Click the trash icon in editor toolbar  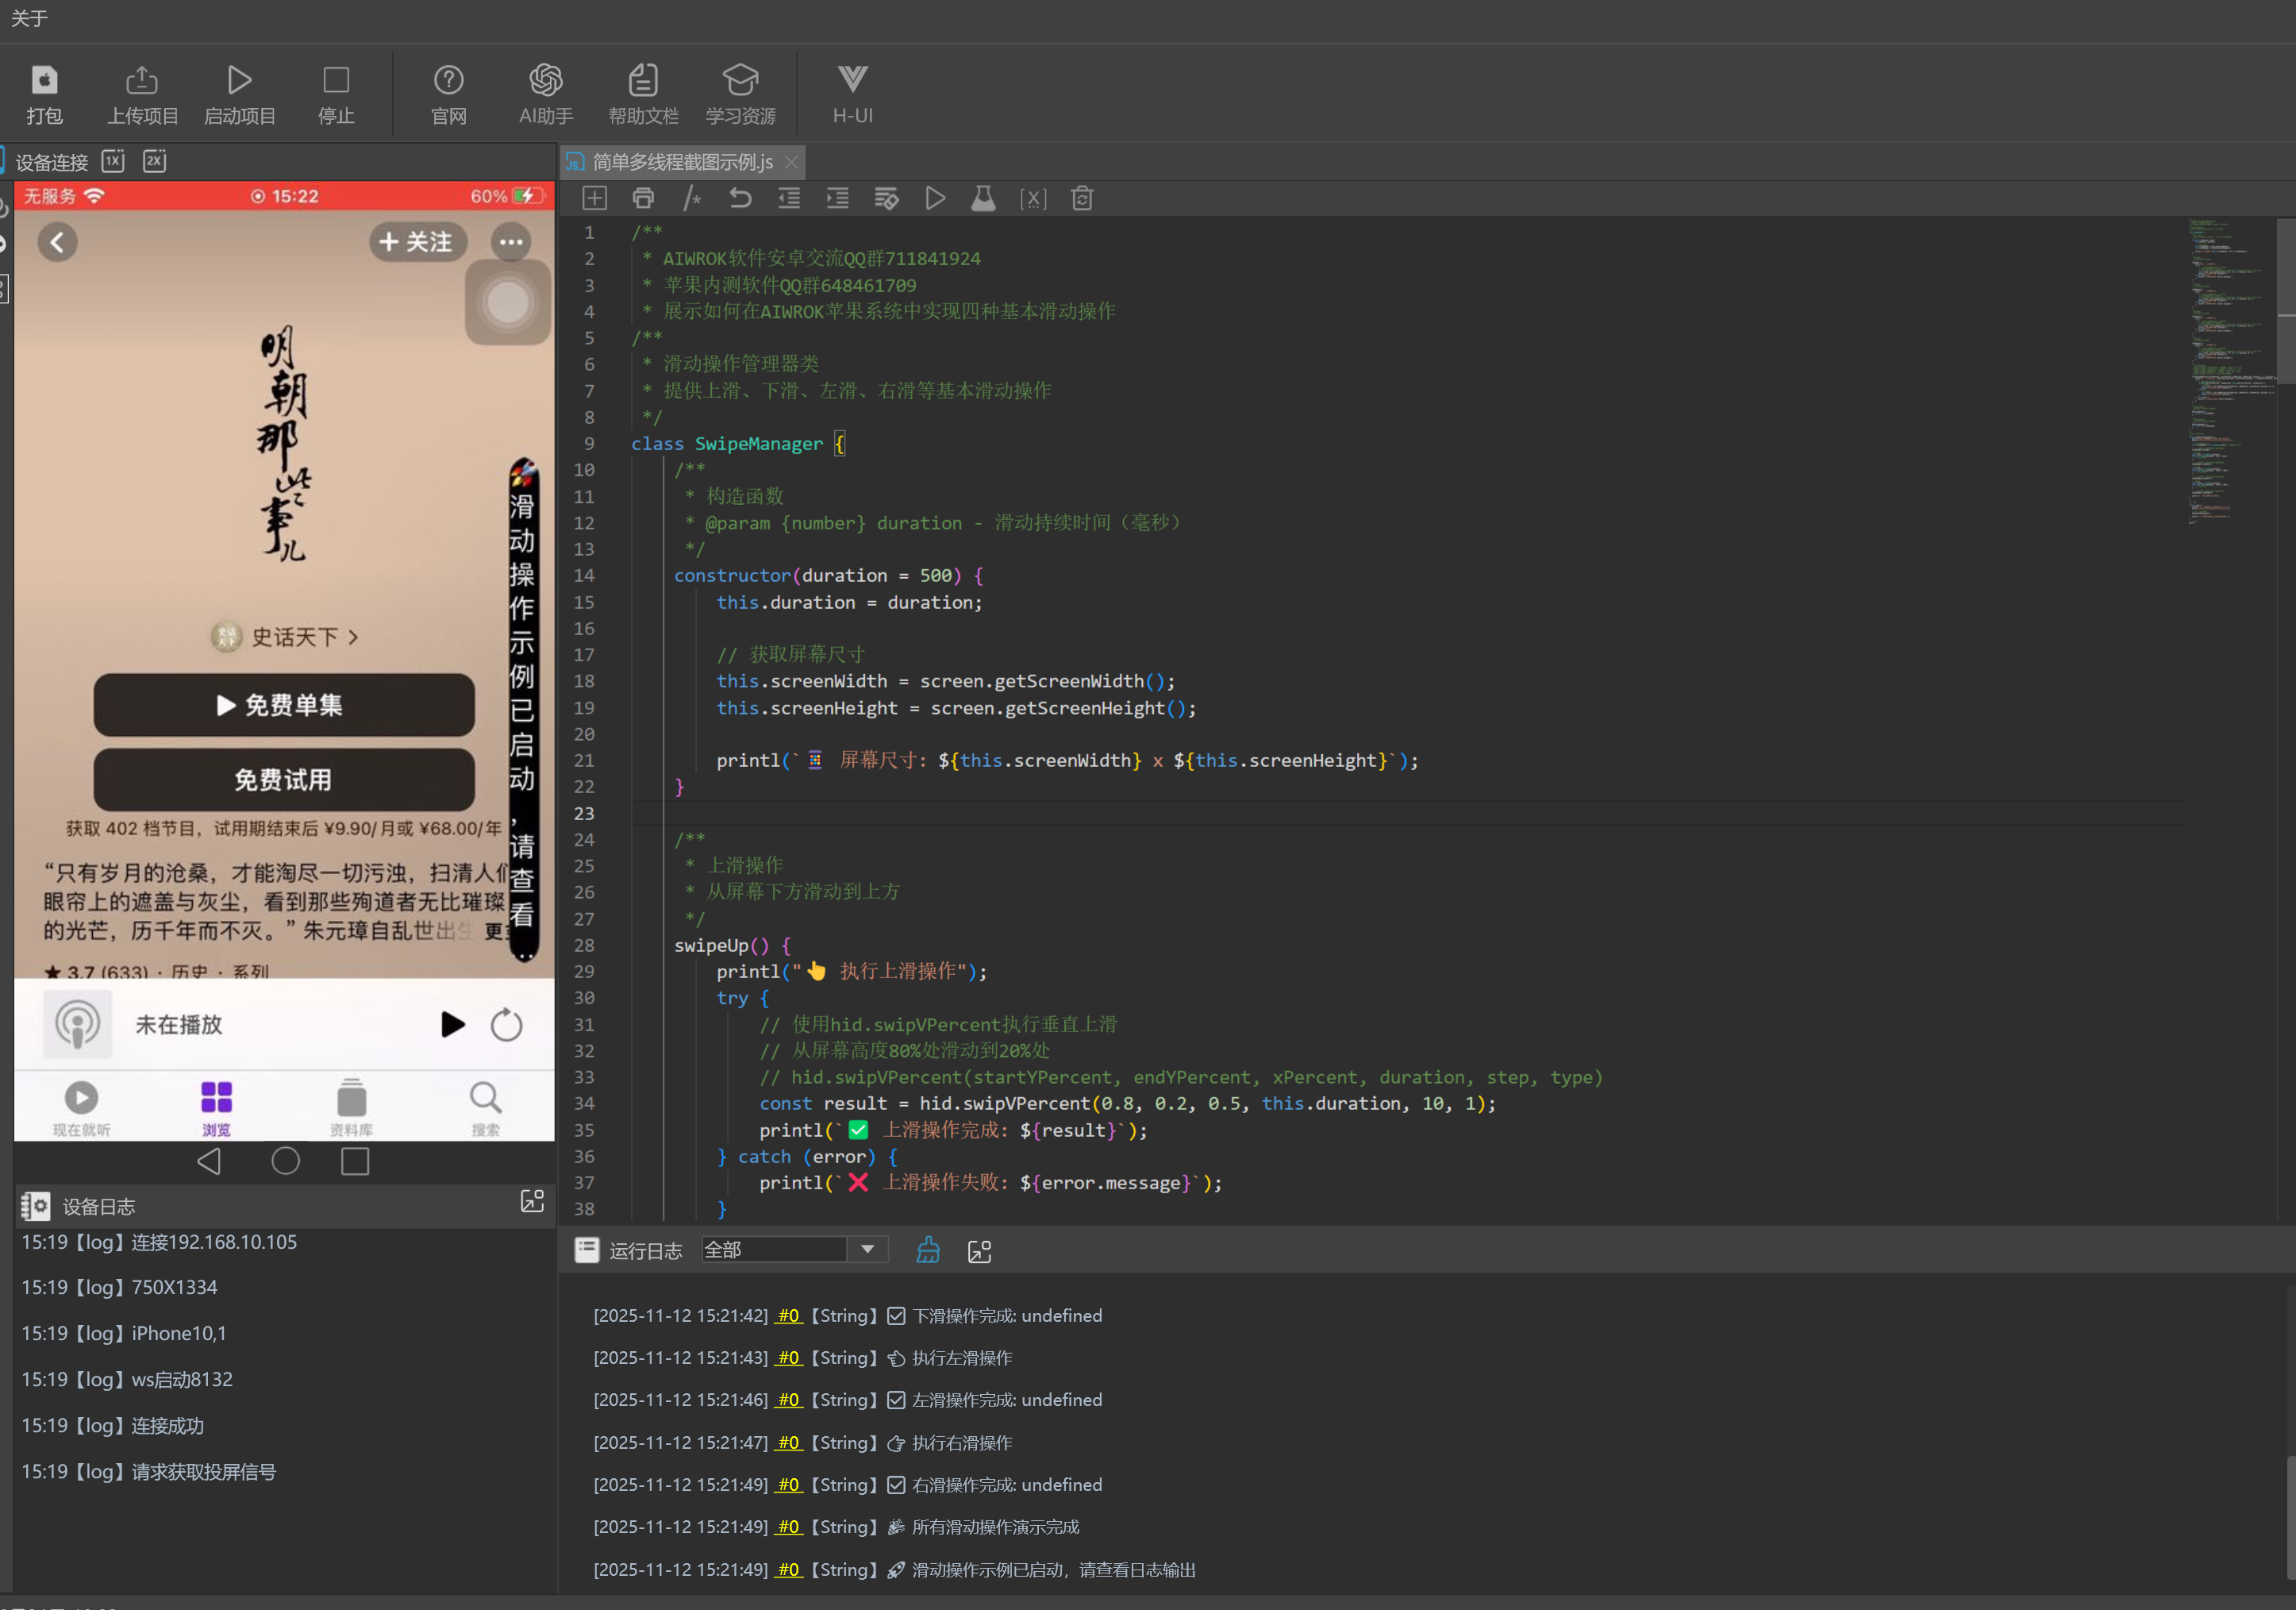click(x=1082, y=198)
